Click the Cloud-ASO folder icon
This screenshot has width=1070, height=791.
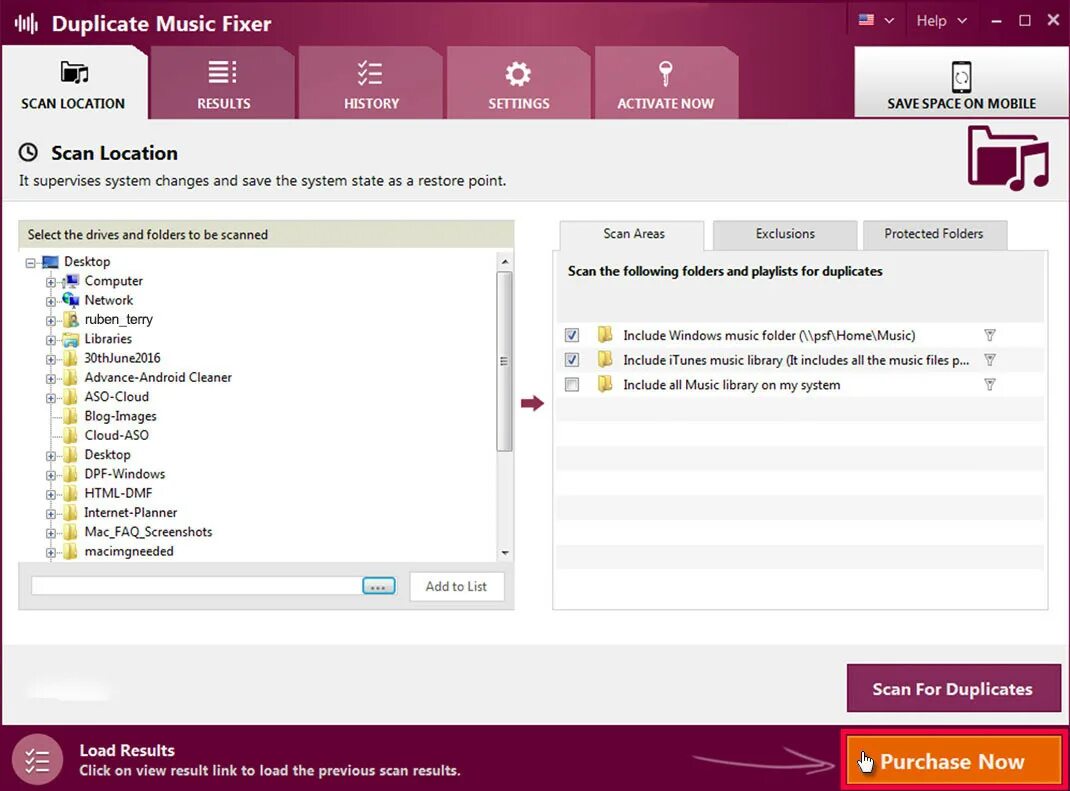[x=70, y=435]
